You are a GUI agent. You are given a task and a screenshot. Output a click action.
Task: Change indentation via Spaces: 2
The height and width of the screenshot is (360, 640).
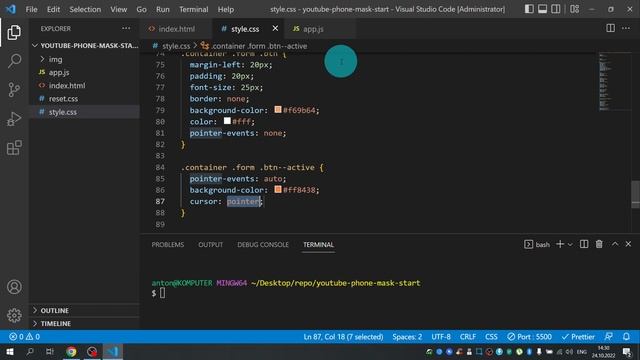pos(407,337)
